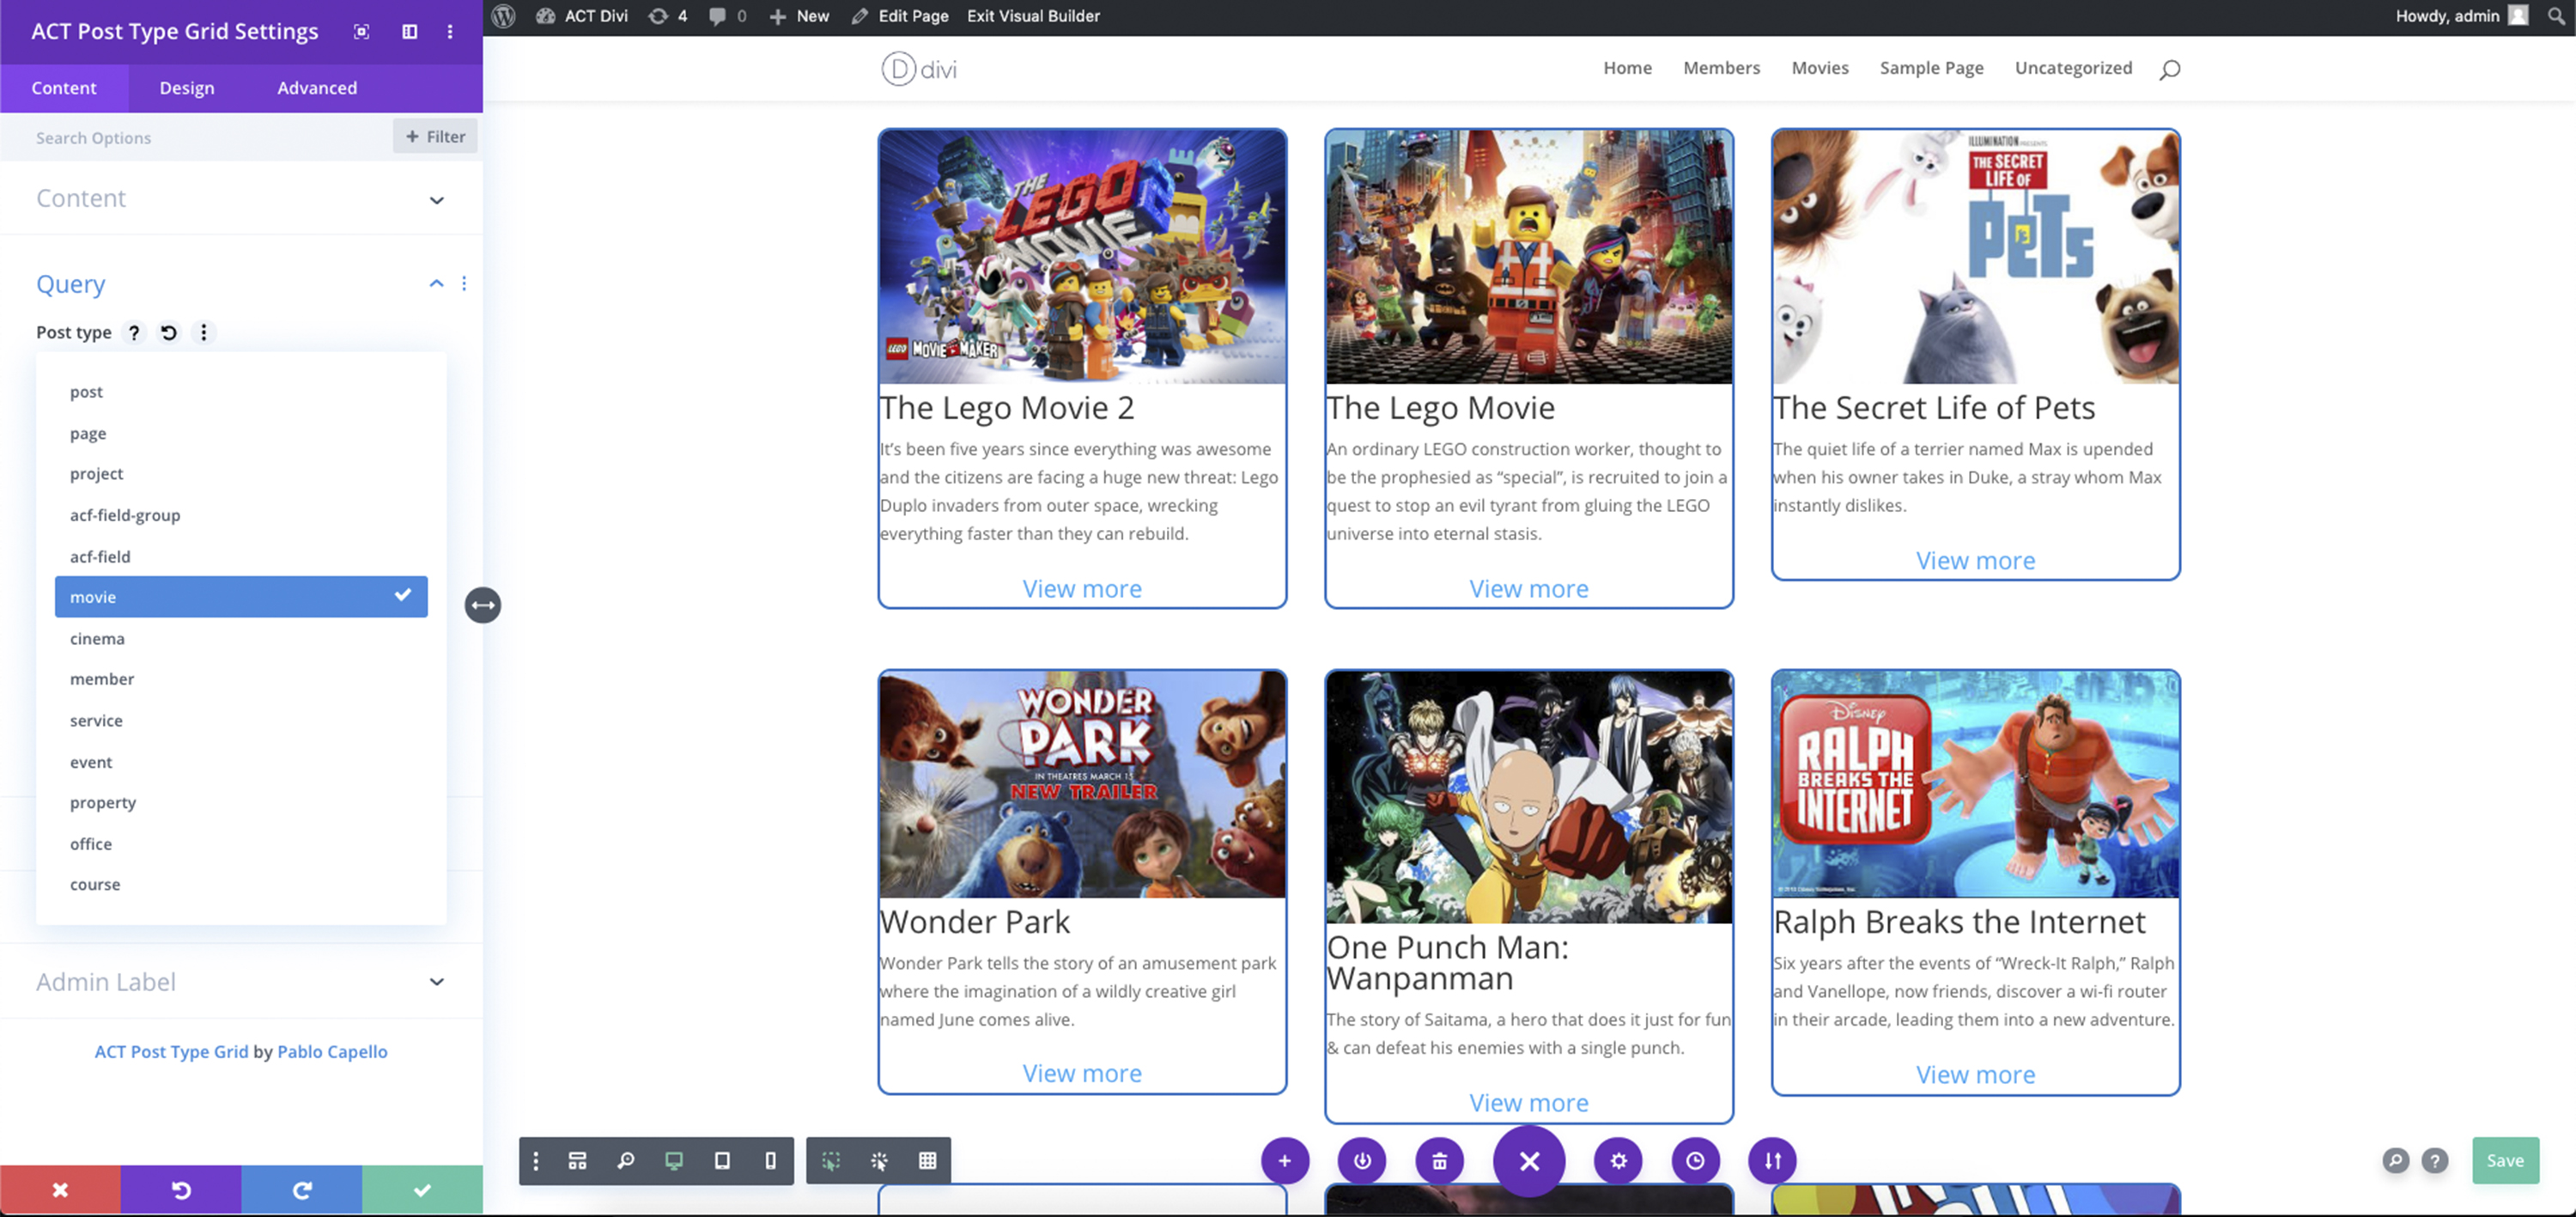Select project post type option
Screen dimensions: 2576x1217
click(x=241, y=473)
